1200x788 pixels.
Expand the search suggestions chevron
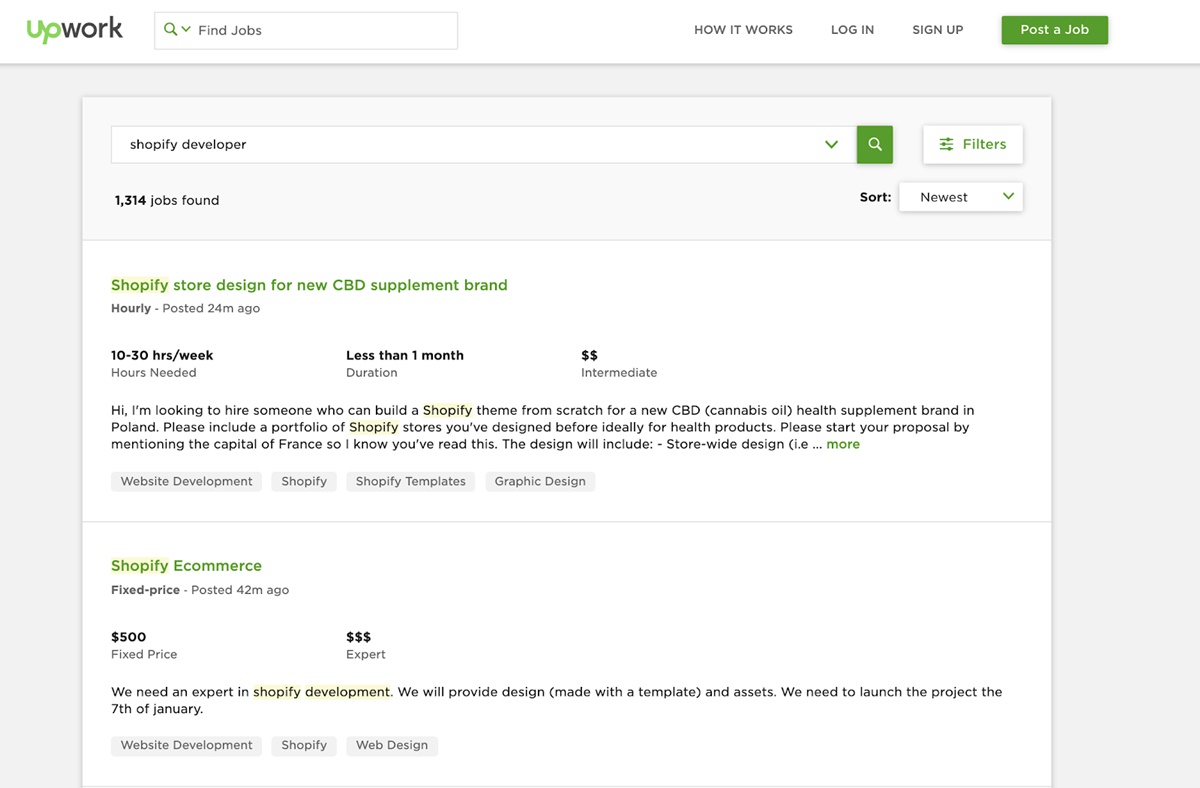(831, 144)
